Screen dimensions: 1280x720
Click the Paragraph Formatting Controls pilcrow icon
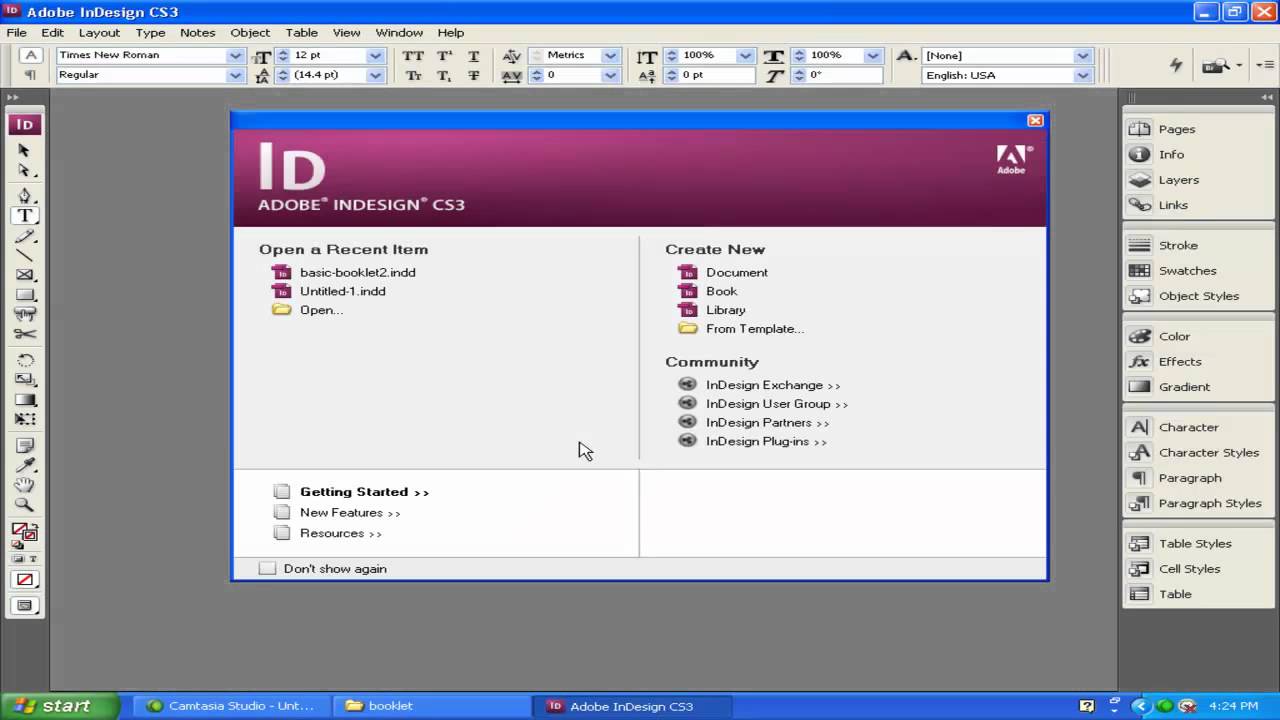coord(31,75)
